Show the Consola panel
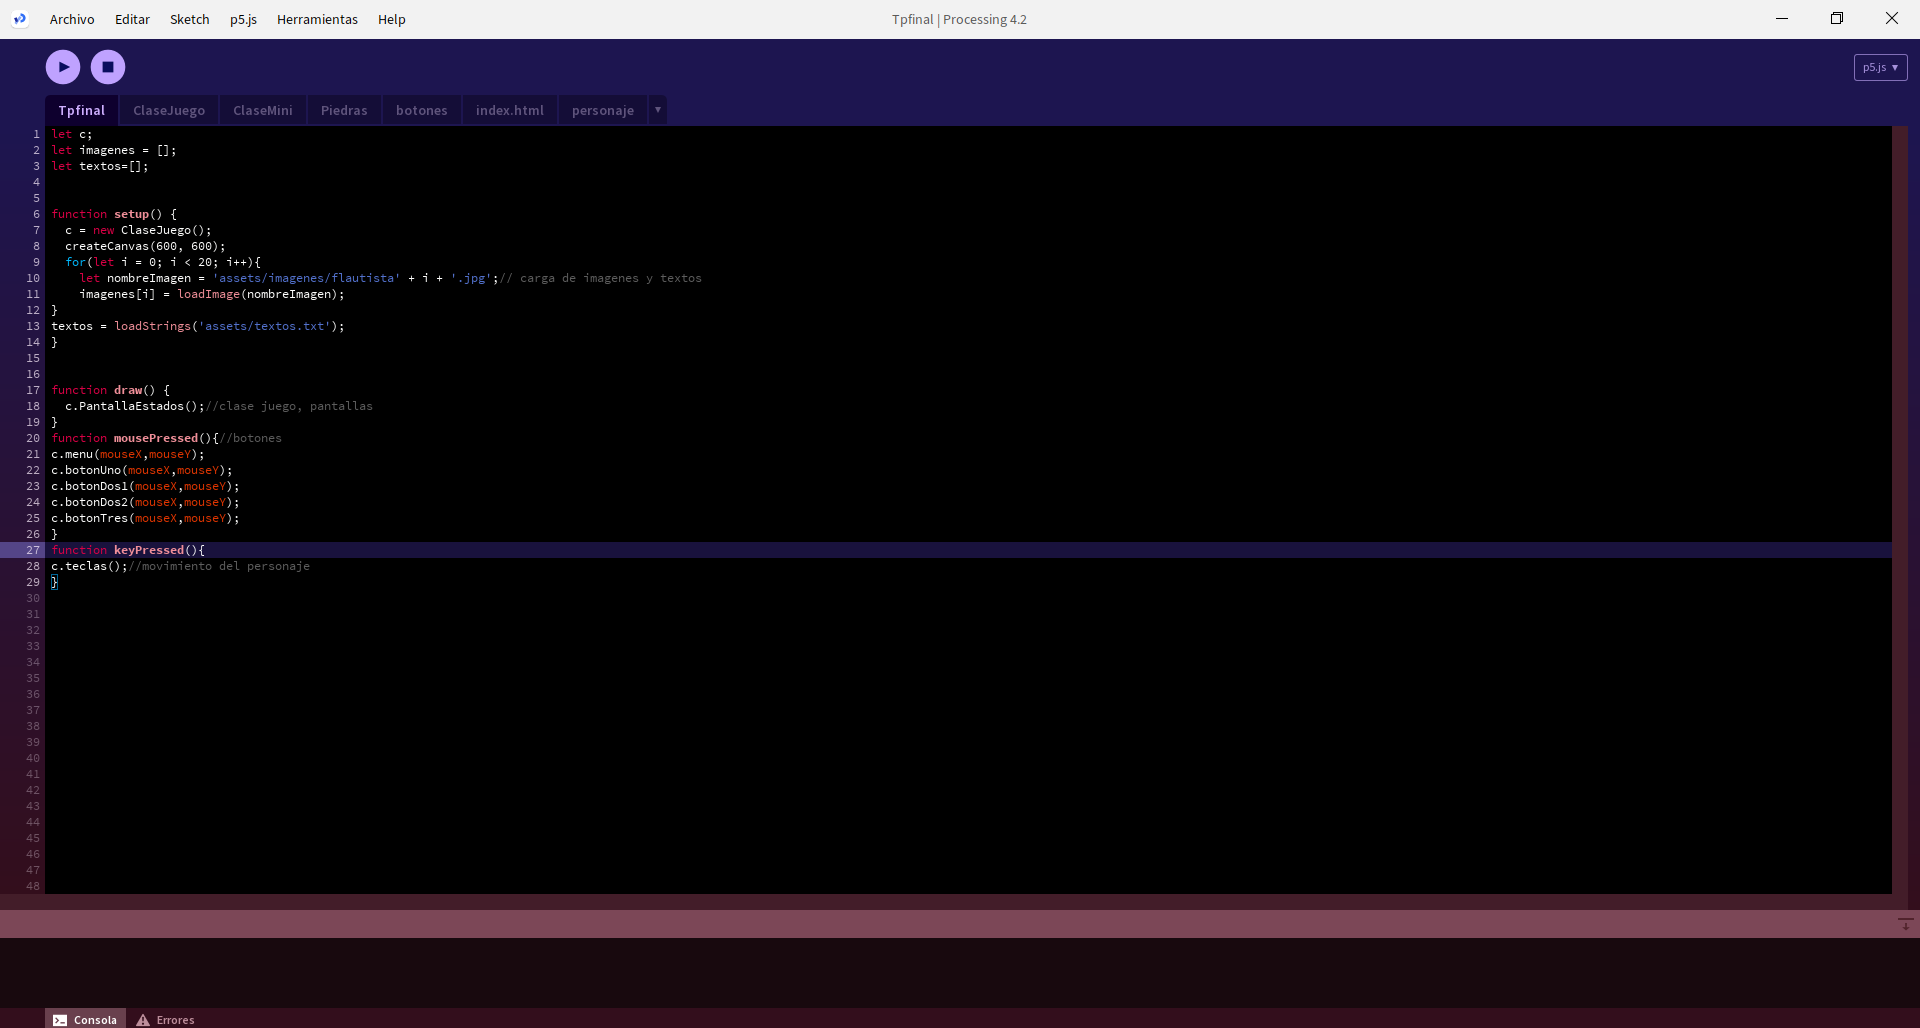Screen dimensions: 1920x1028 pos(85,1019)
